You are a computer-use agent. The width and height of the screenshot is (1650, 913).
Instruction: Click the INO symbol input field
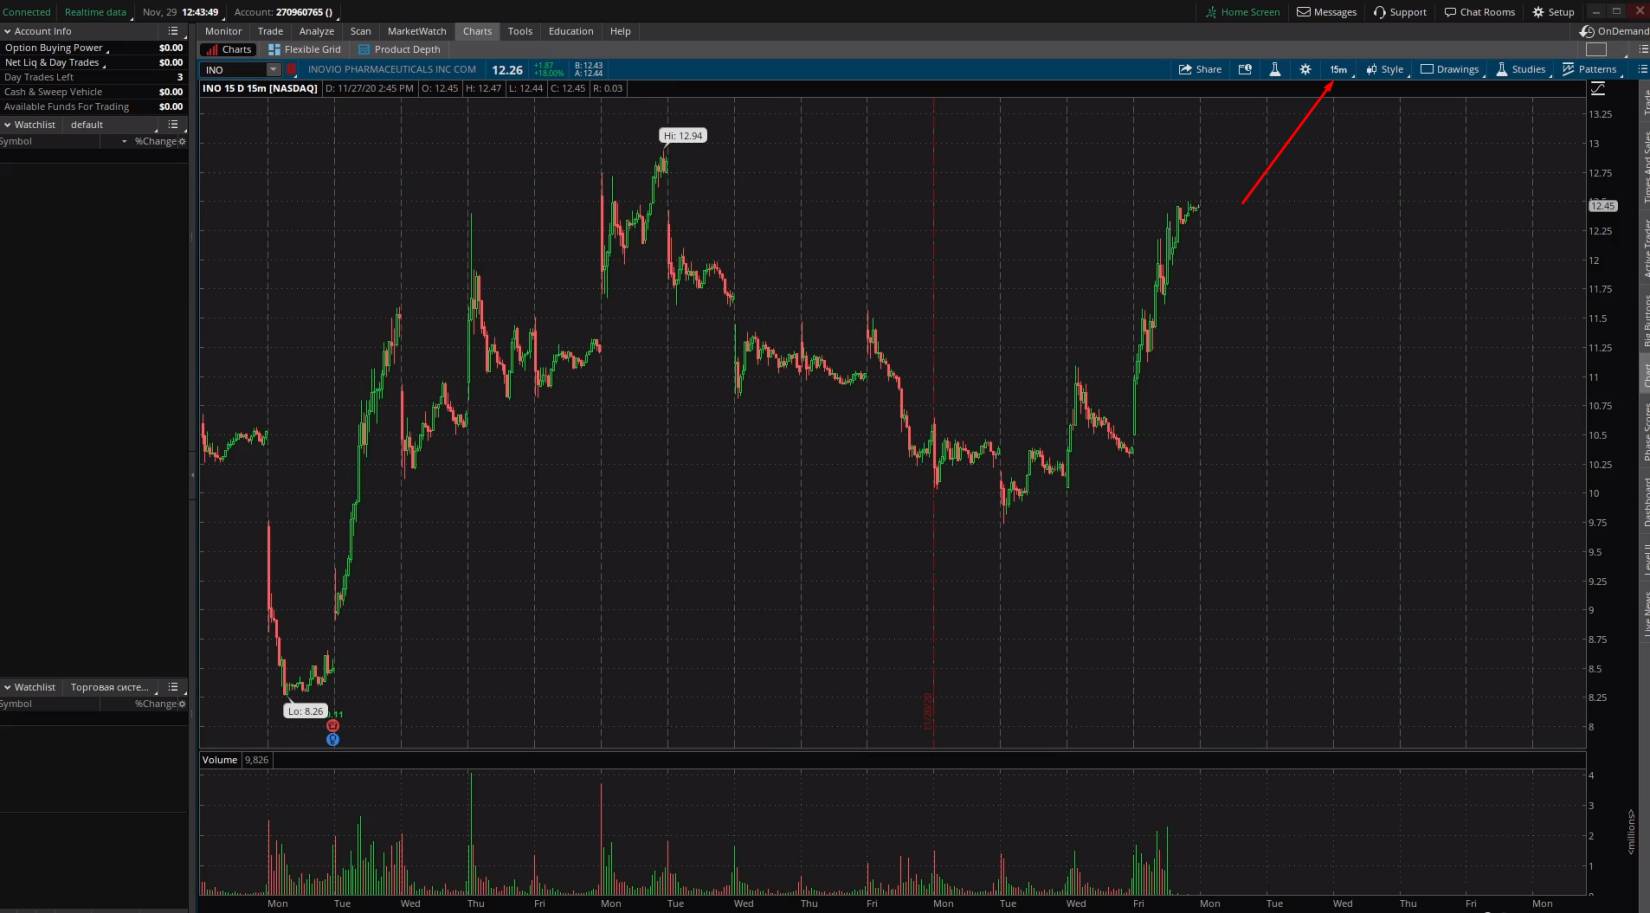[233, 70]
